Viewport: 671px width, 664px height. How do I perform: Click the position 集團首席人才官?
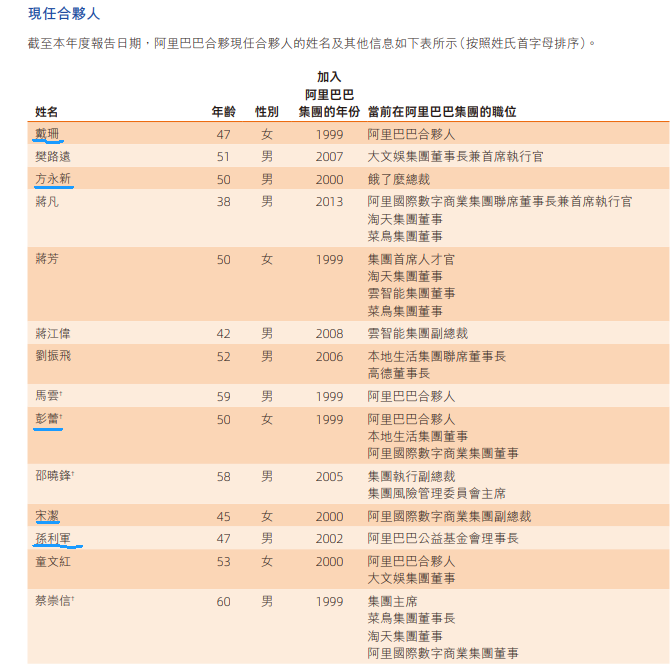pos(411,259)
